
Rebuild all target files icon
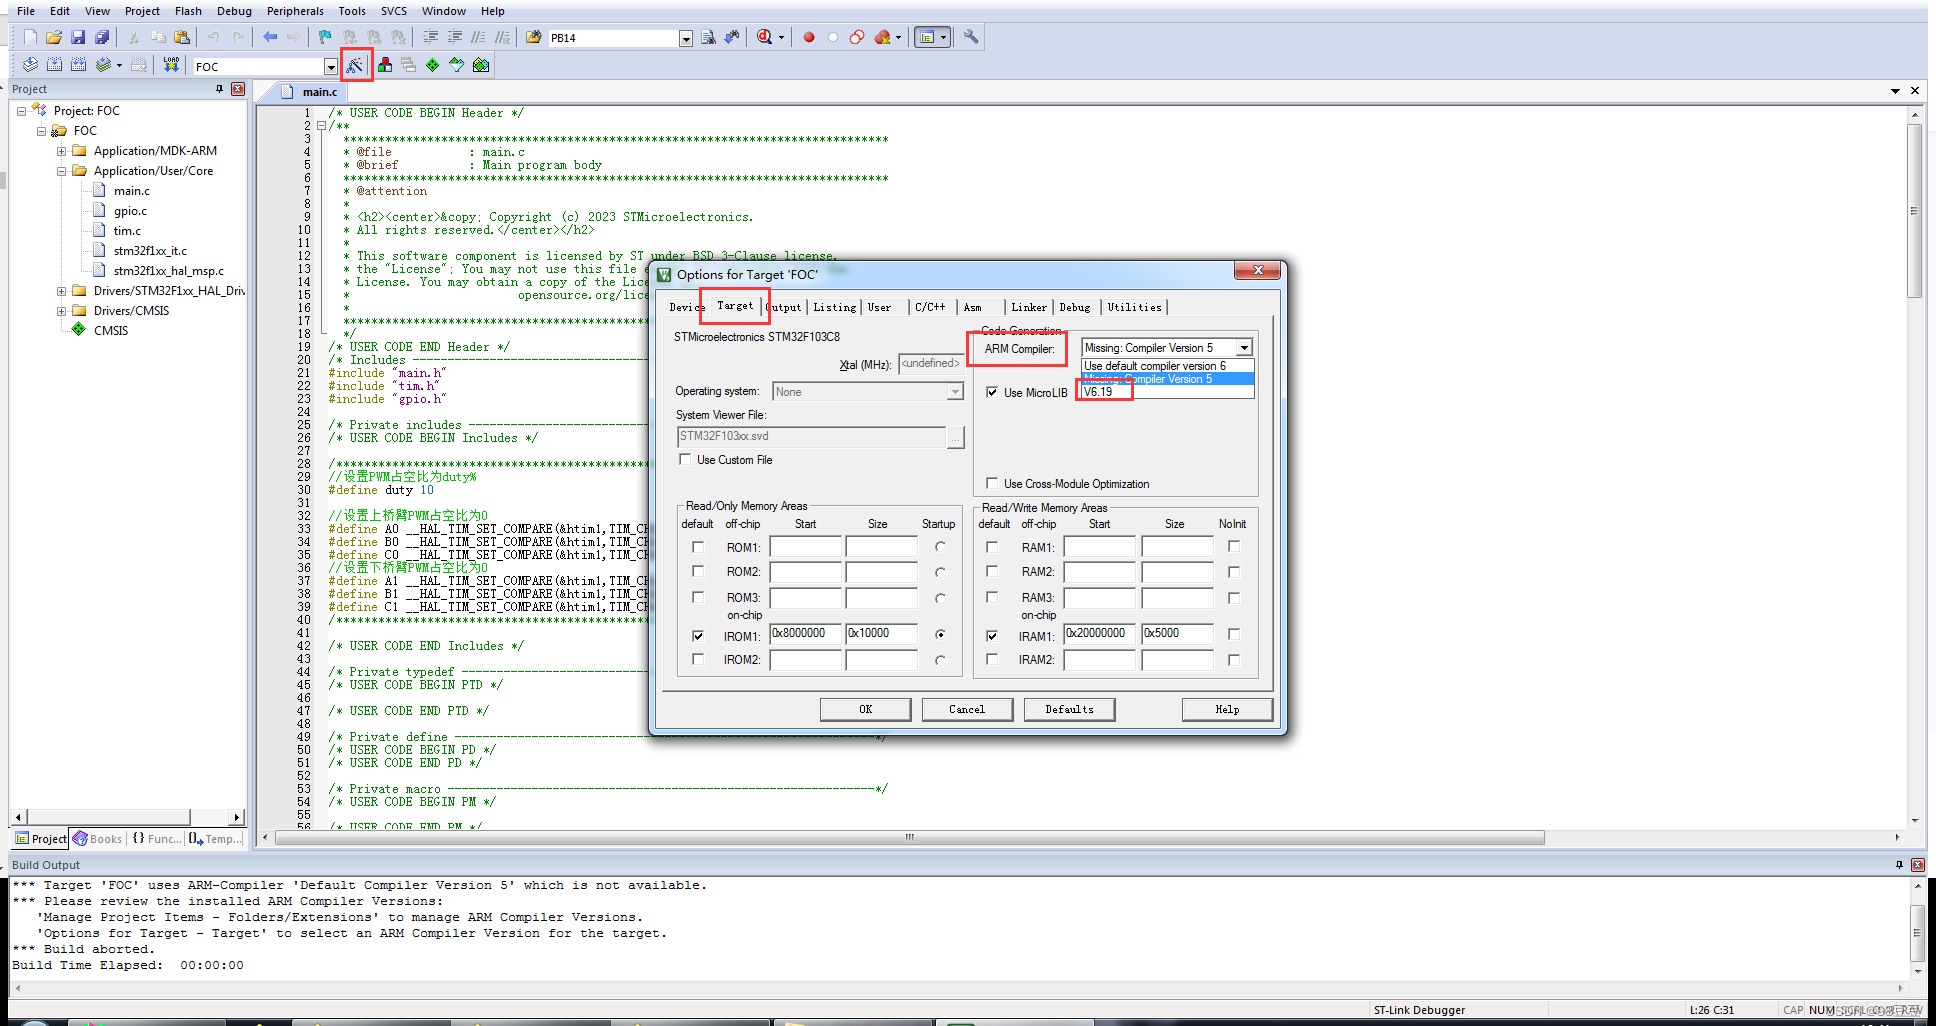click(x=78, y=65)
